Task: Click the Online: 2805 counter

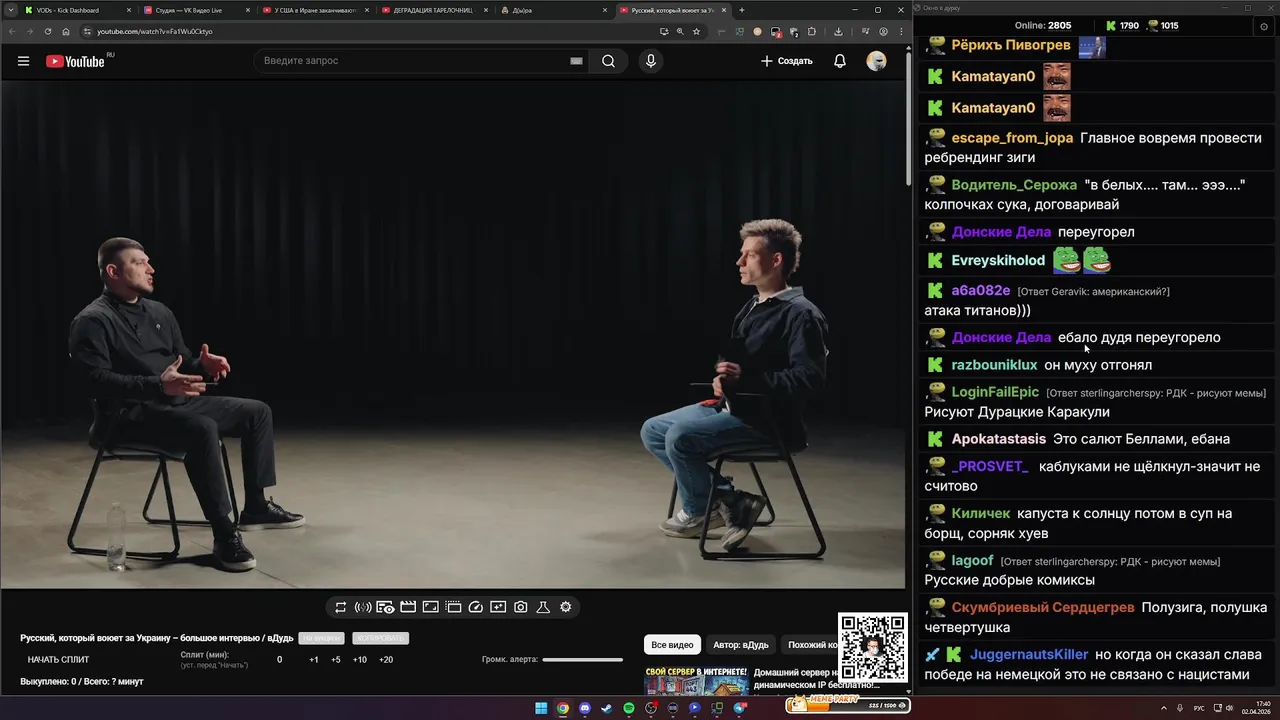Action: (1043, 26)
